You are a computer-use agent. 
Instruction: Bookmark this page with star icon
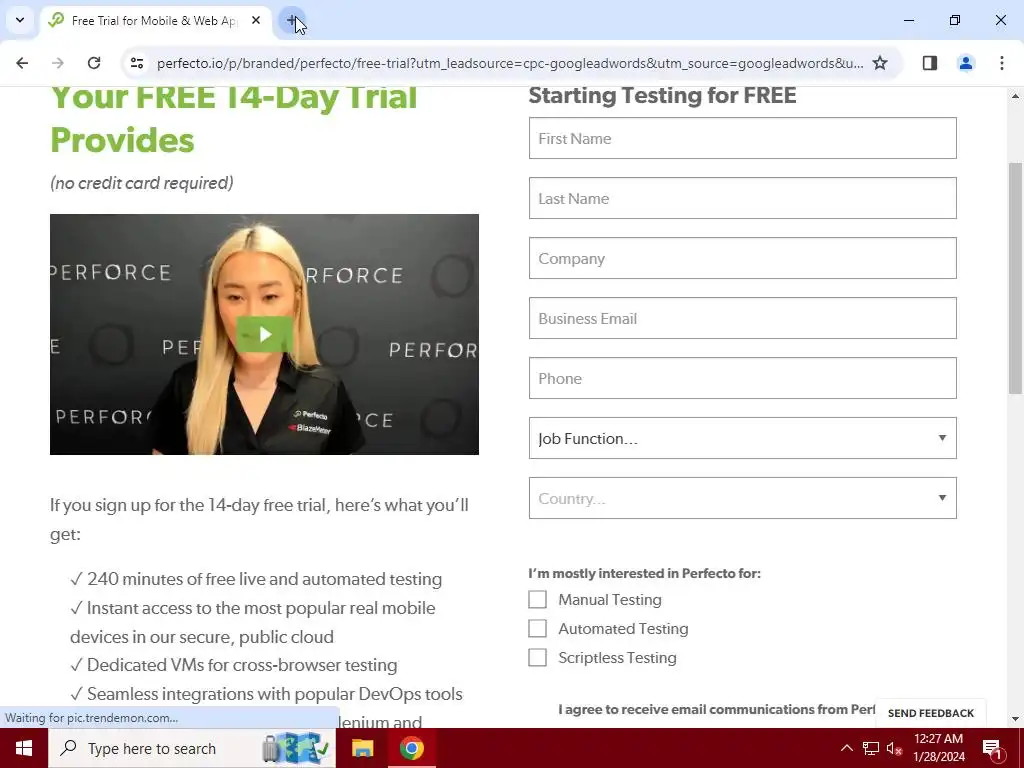[880, 63]
